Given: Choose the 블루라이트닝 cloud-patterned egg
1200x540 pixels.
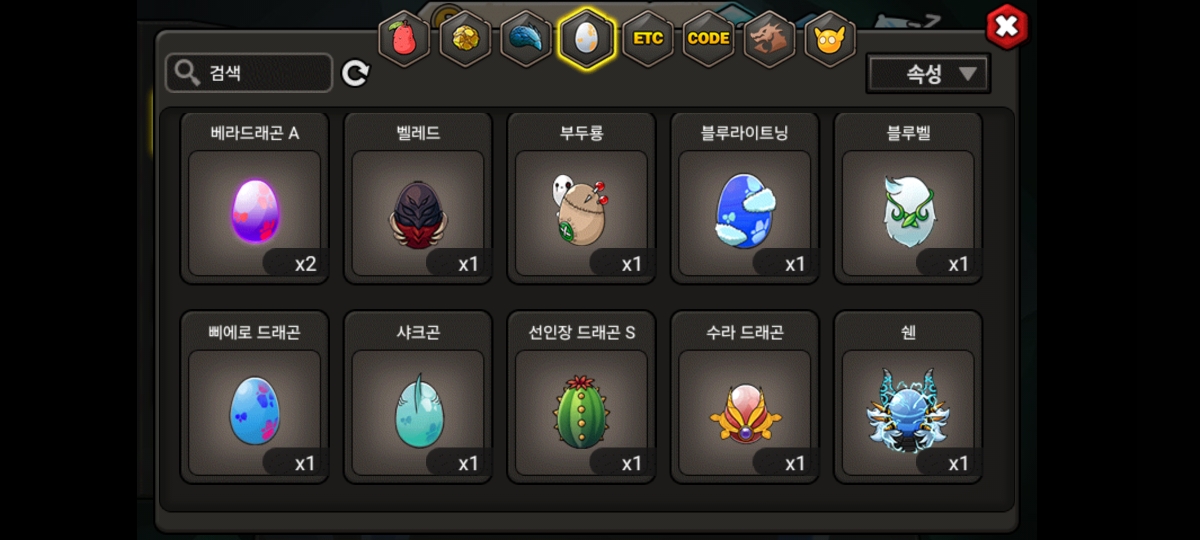Looking at the screenshot, I should click(x=745, y=199).
